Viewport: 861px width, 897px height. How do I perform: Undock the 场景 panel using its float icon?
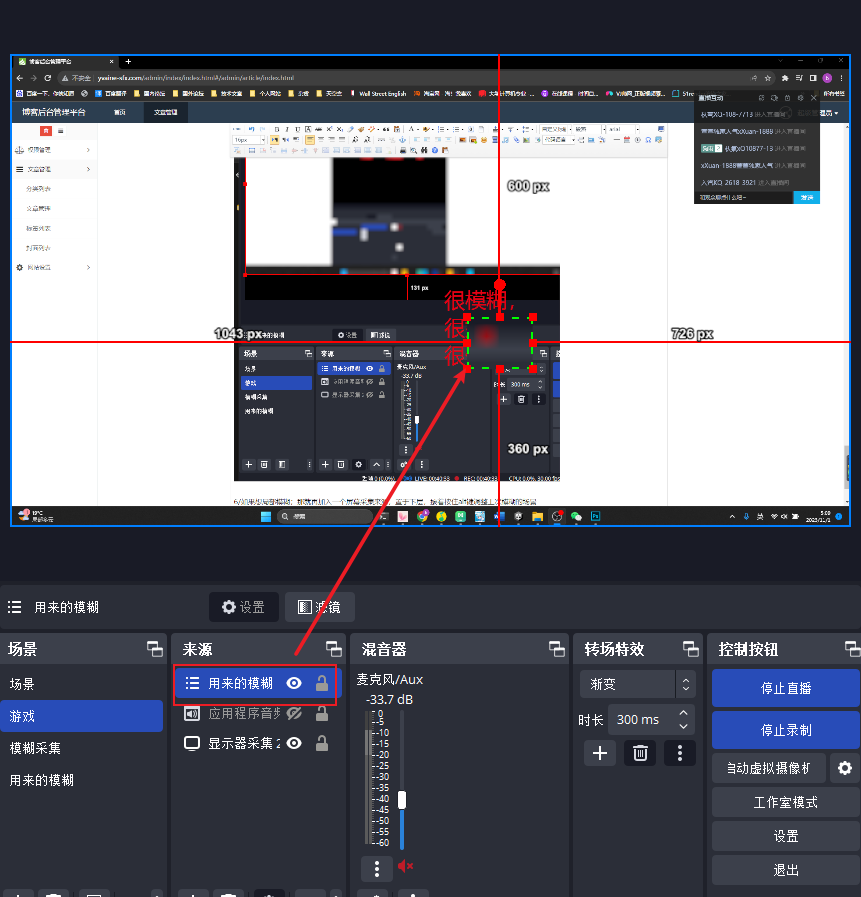154,648
